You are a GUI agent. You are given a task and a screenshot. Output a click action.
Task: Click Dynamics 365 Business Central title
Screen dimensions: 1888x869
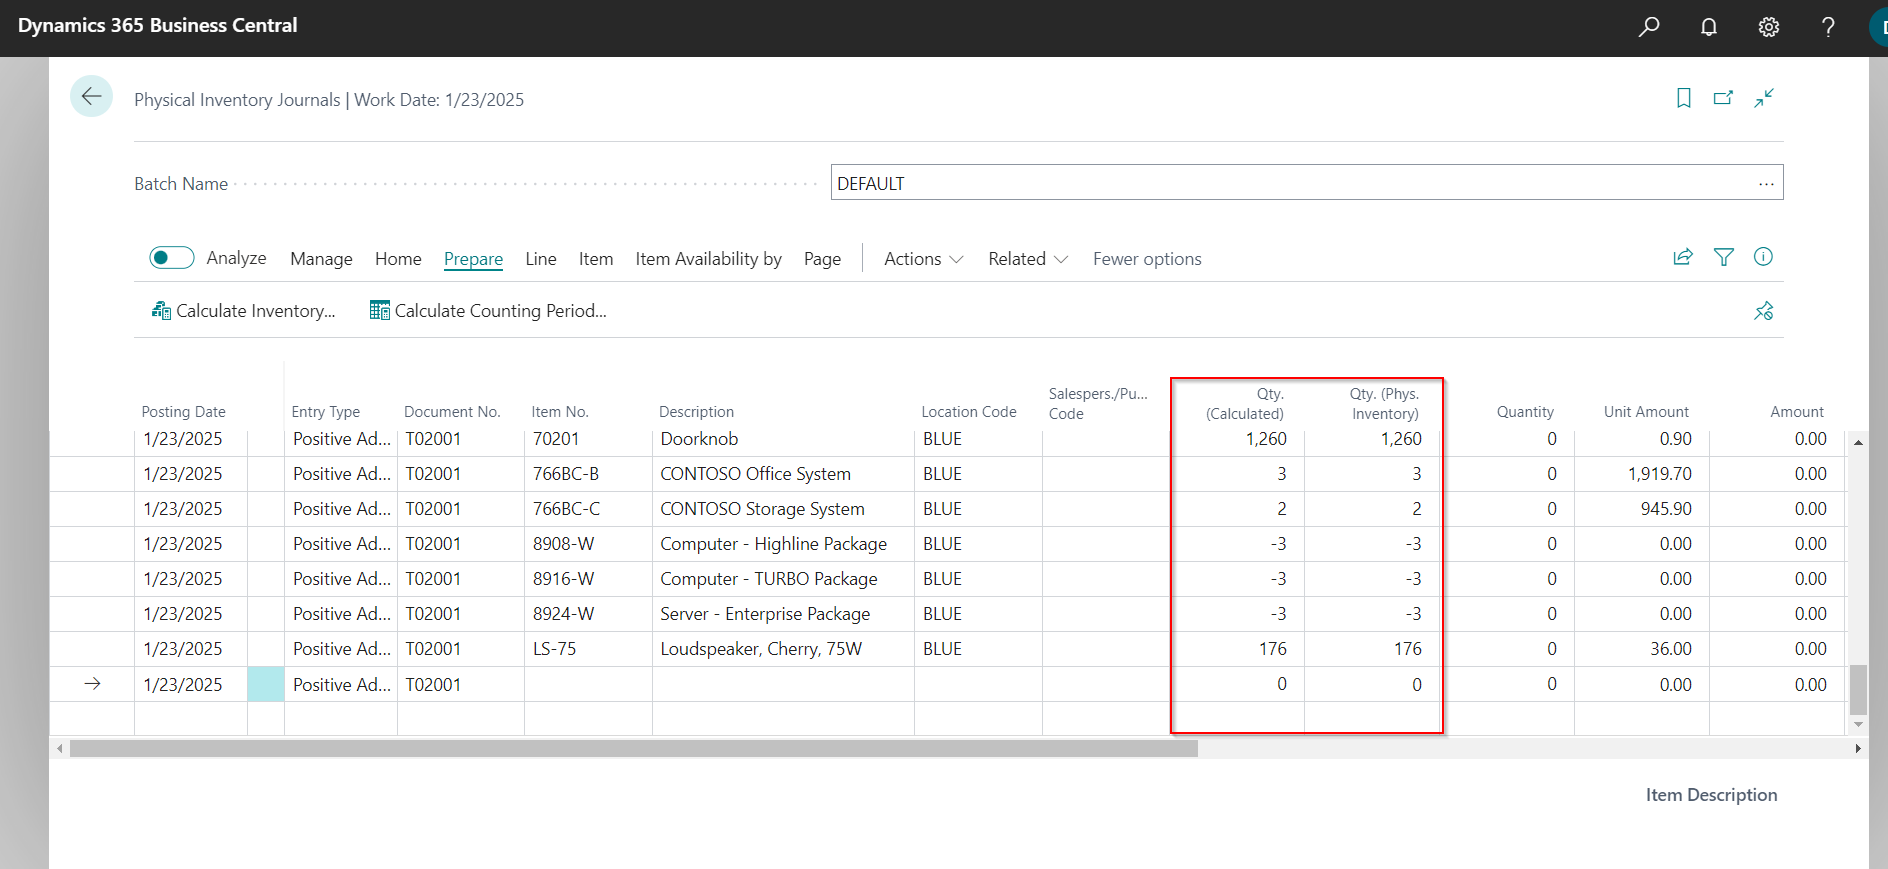click(158, 26)
